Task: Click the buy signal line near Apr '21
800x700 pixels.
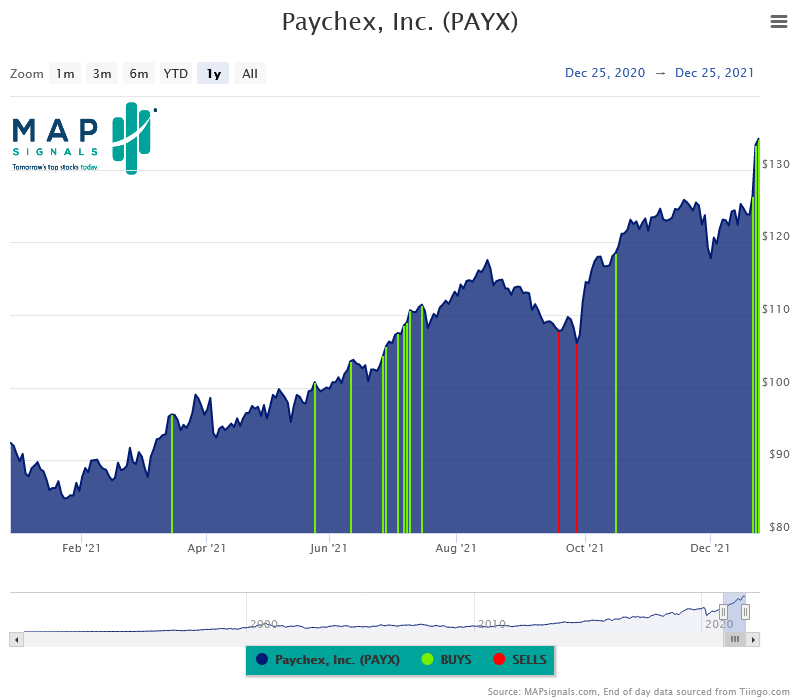Action: (172, 474)
